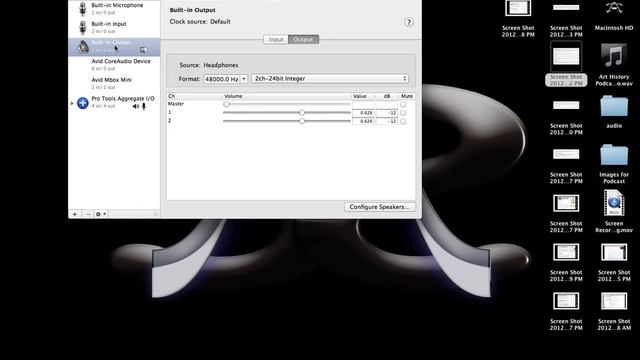Click the Master volume slider handle
640x360 pixels.
point(226,104)
